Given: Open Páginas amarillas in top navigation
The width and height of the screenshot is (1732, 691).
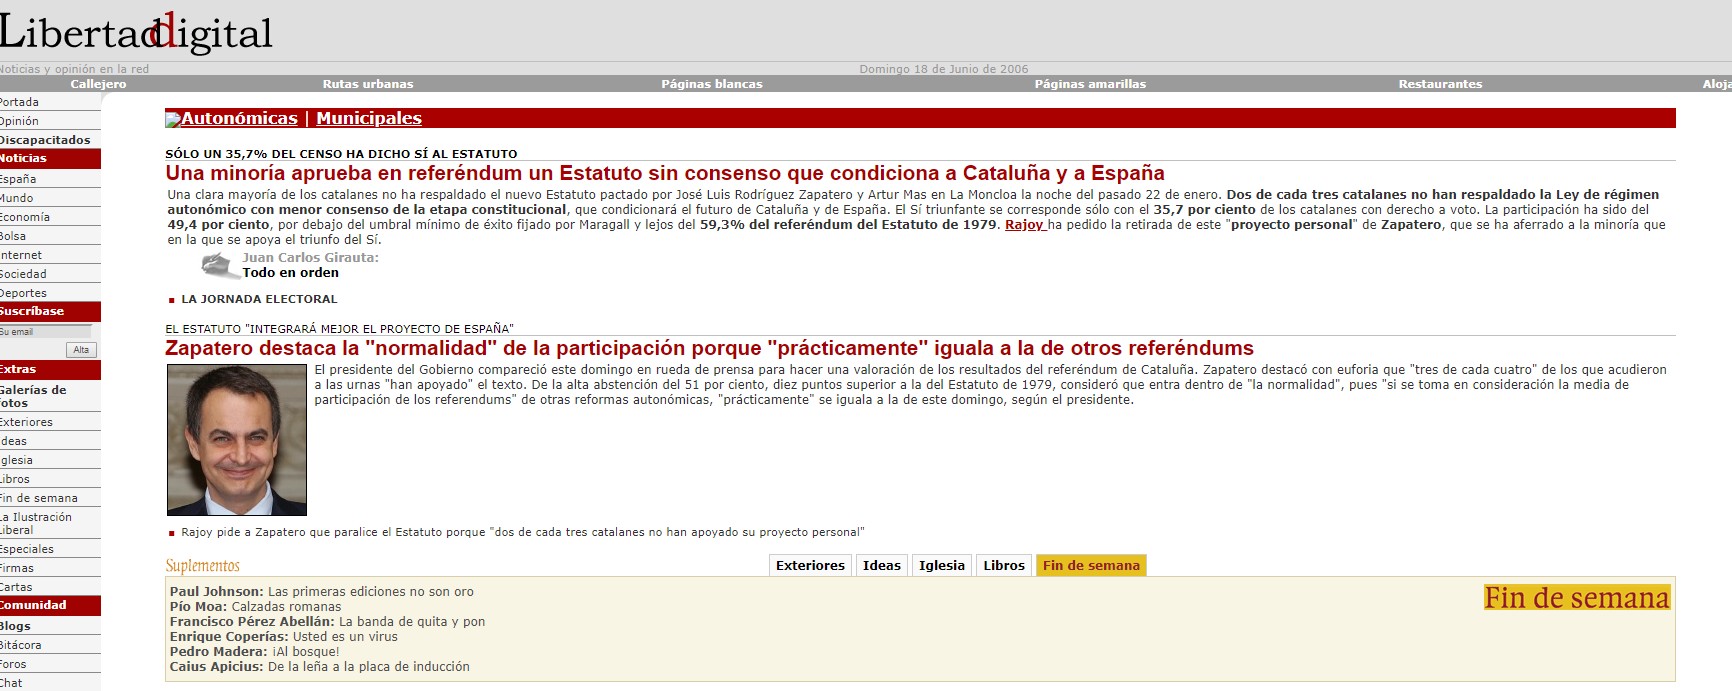Looking at the screenshot, I should (x=1090, y=84).
